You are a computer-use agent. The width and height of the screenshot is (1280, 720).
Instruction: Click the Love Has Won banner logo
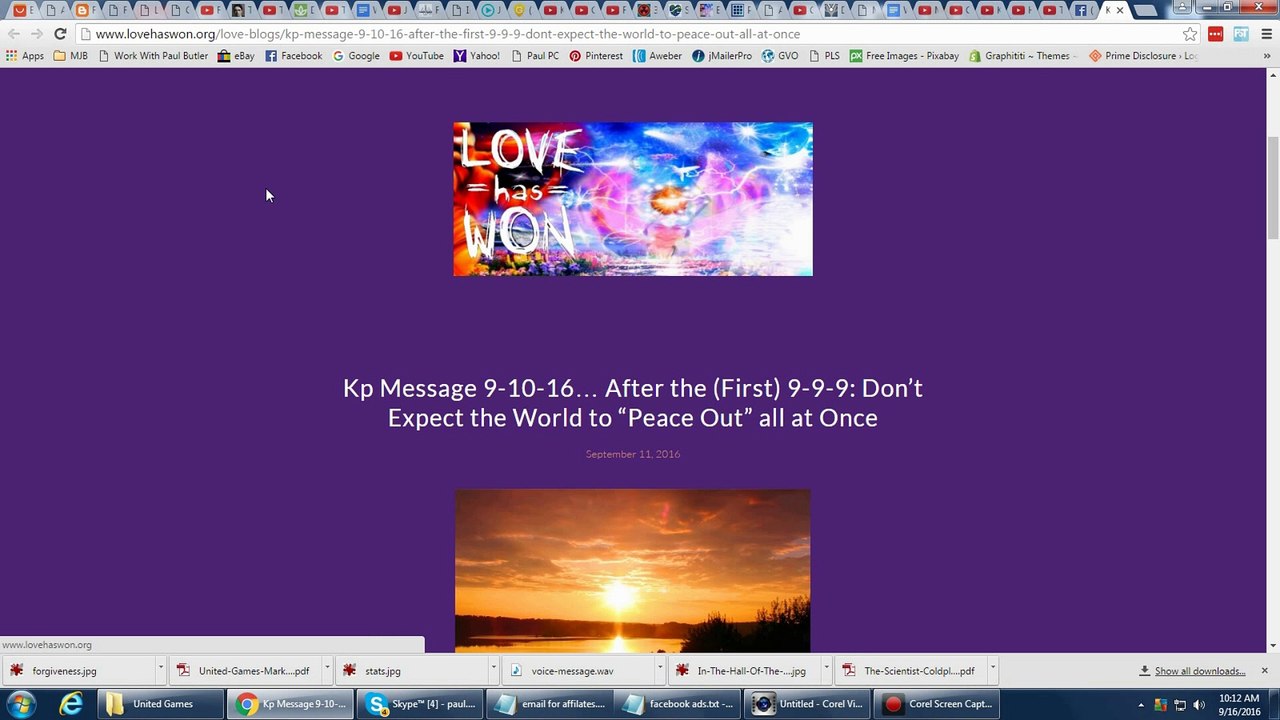click(633, 199)
